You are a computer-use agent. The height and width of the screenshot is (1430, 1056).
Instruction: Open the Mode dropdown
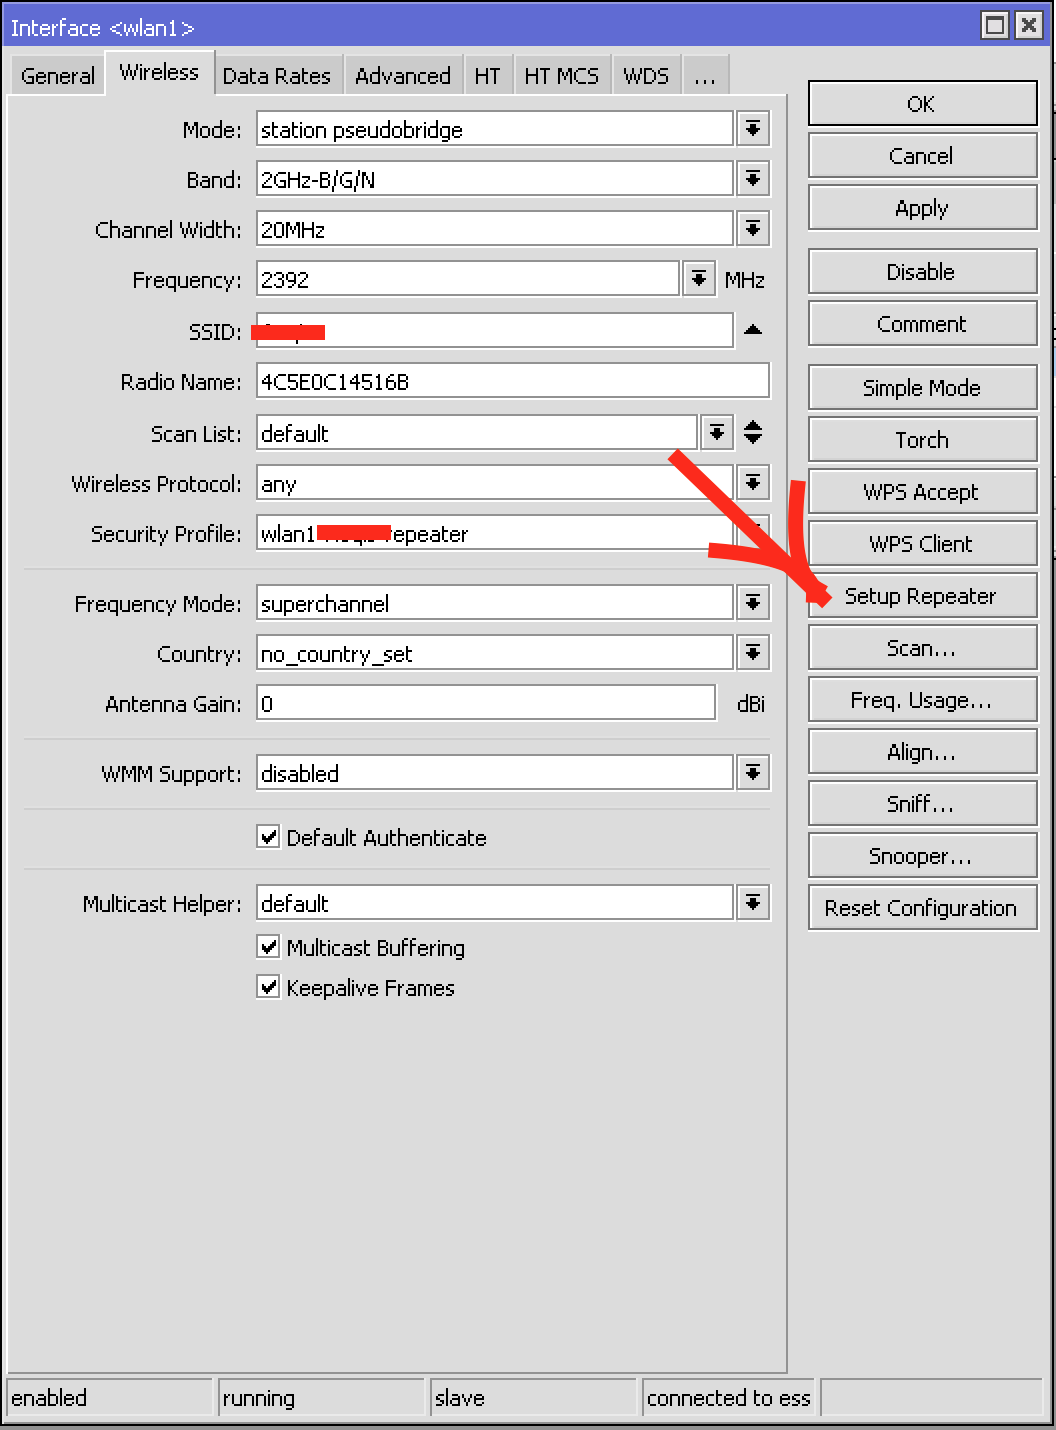(752, 128)
